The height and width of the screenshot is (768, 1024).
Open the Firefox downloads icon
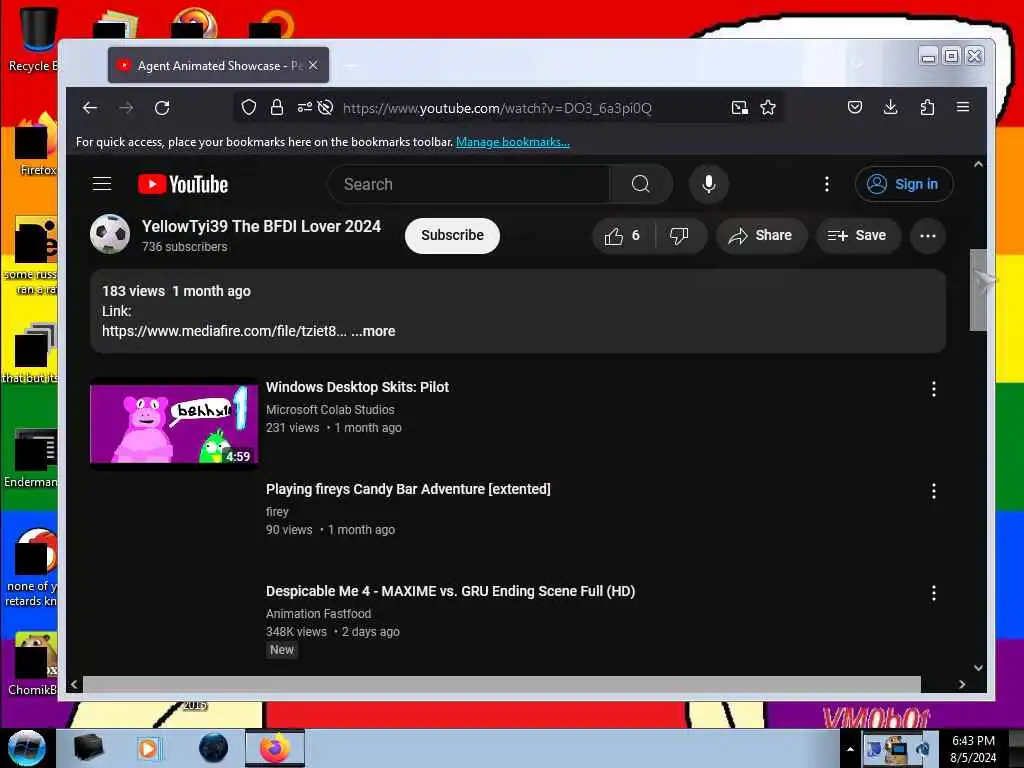[890, 107]
